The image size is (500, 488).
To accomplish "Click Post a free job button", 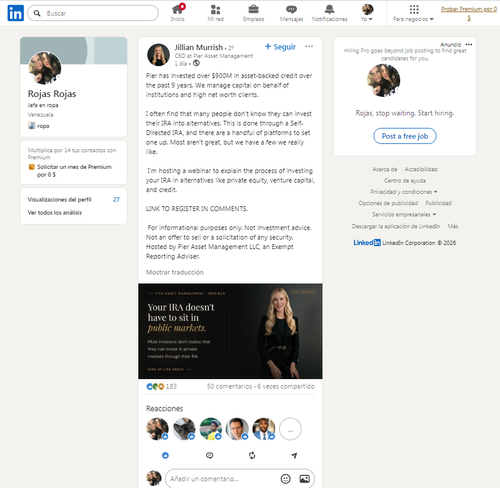I will point(405,136).
